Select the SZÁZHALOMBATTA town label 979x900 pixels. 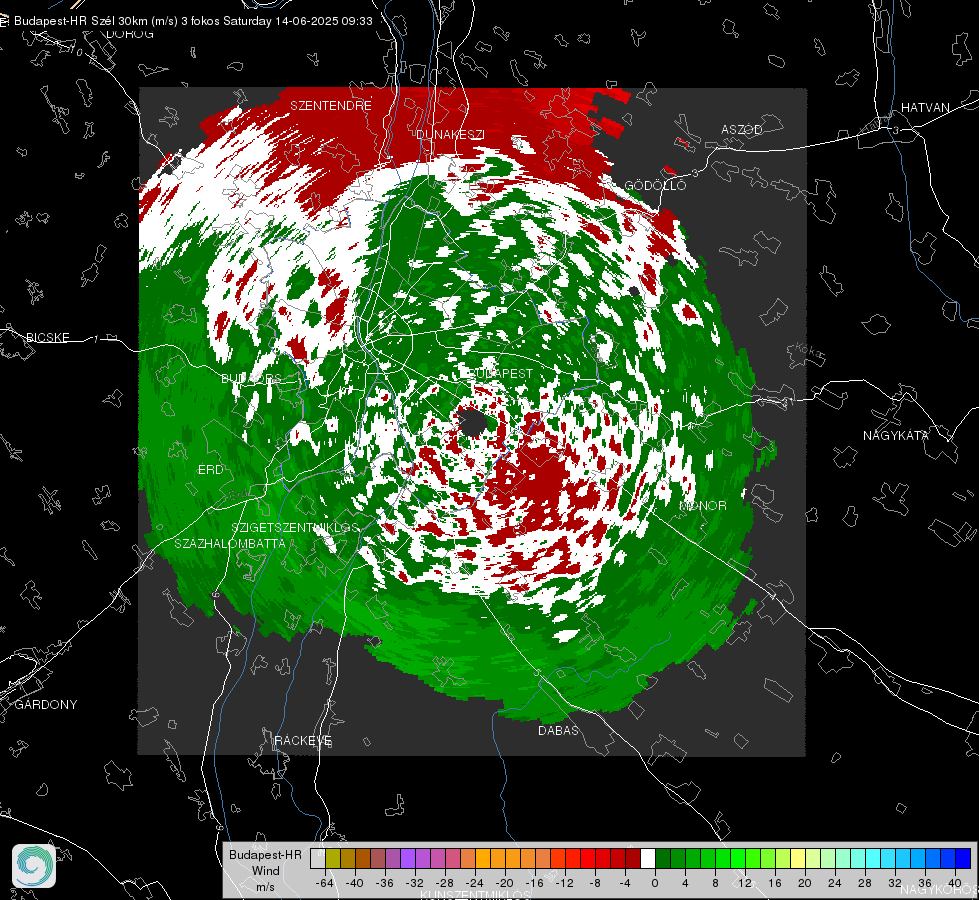[230, 543]
